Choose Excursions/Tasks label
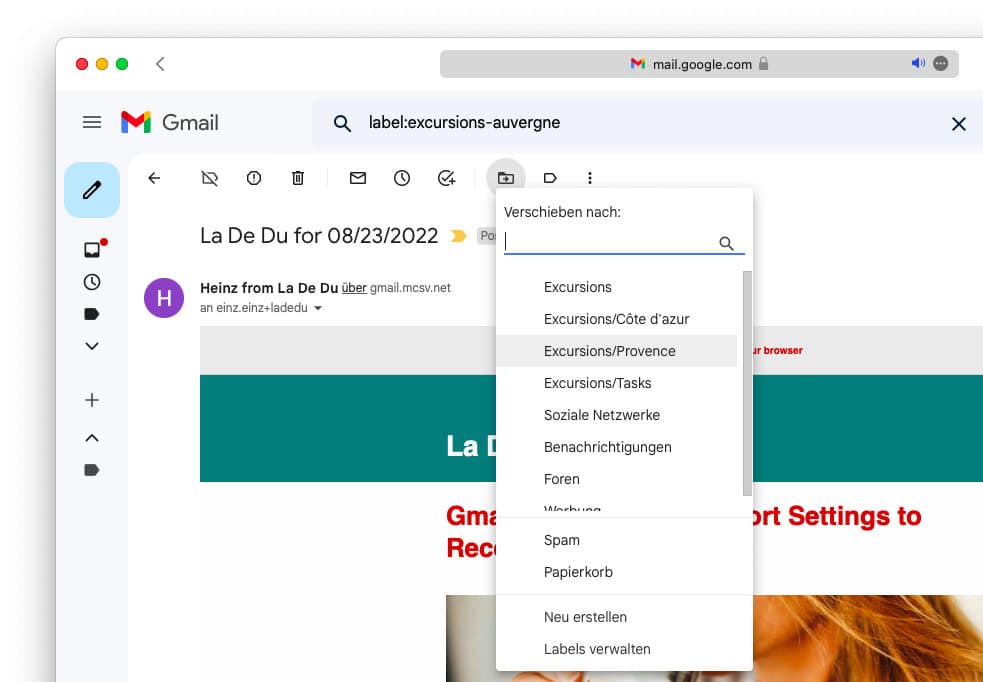The image size is (983, 682). [x=616, y=383]
